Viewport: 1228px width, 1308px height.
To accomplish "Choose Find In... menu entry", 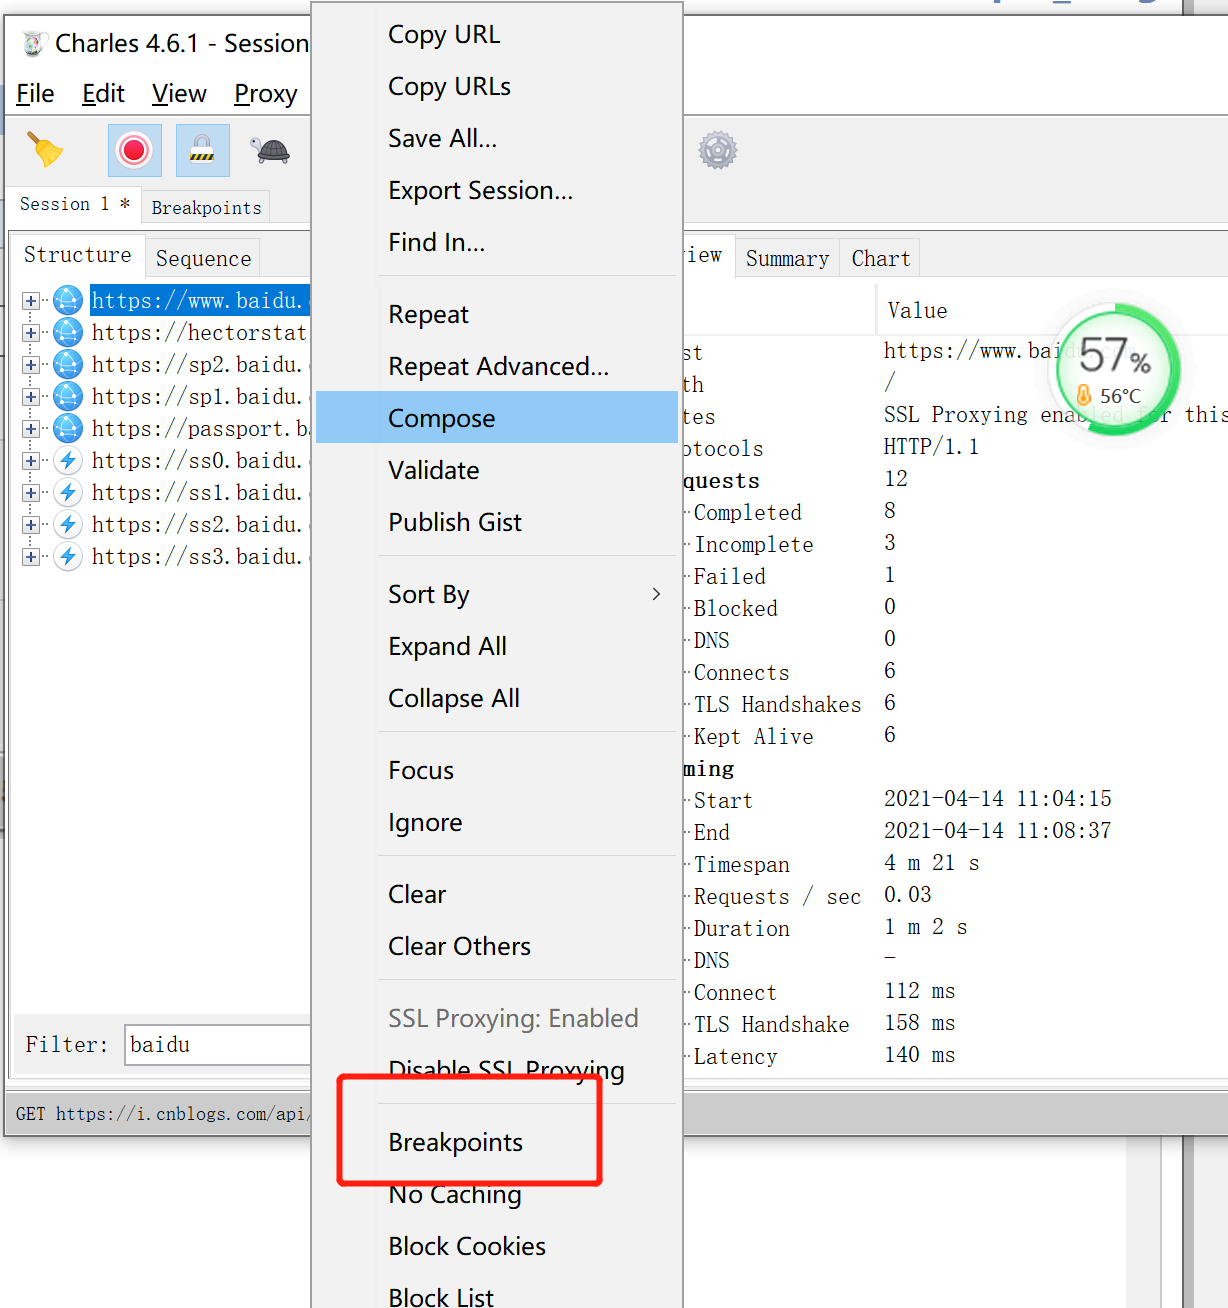I will [x=496, y=242].
